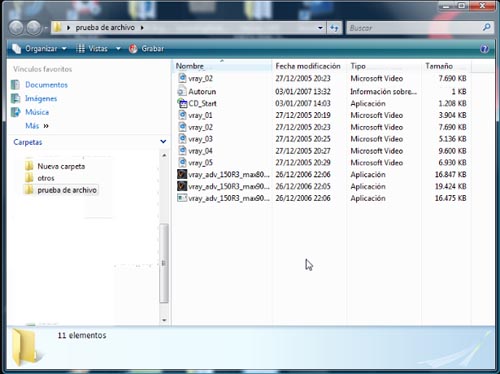Click the Autorun file icon
The width and height of the screenshot is (500, 374).
[182, 91]
